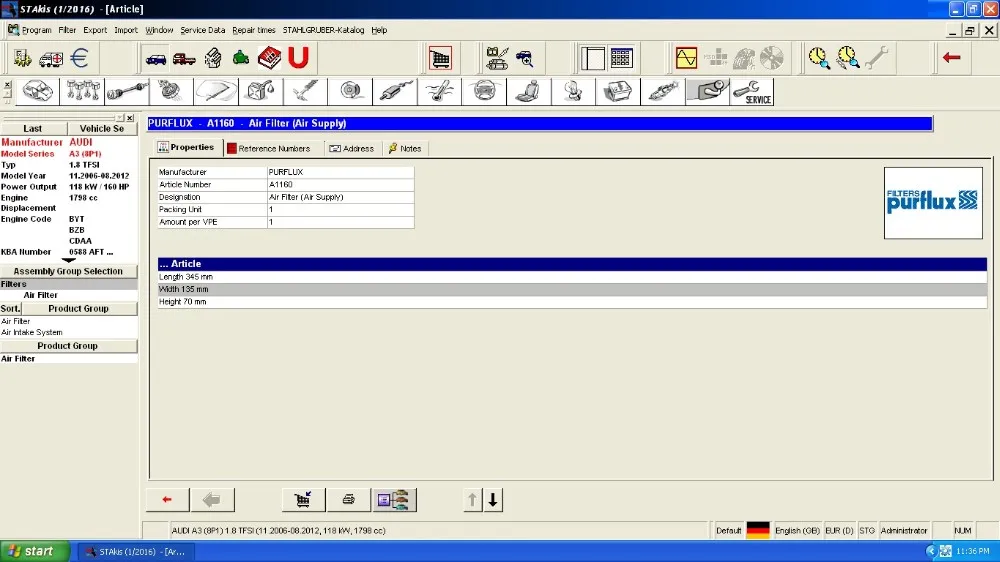Select the spark plug ignition assembly group
Image resolution: width=1000 pixels, height=562 pixels.
[663, 91]
